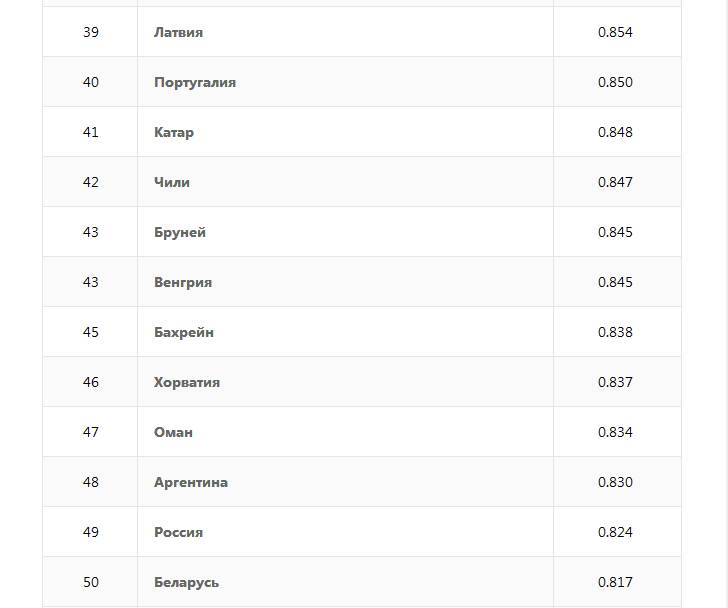The image size is (728, 608).
Task: Select rank number 47 beside Оман
Action: (91, 432)
